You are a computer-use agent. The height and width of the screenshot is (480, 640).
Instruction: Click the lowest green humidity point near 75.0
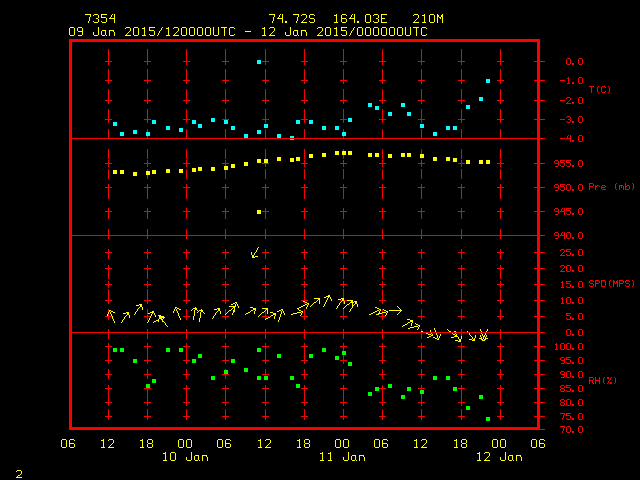click(488, 419)
